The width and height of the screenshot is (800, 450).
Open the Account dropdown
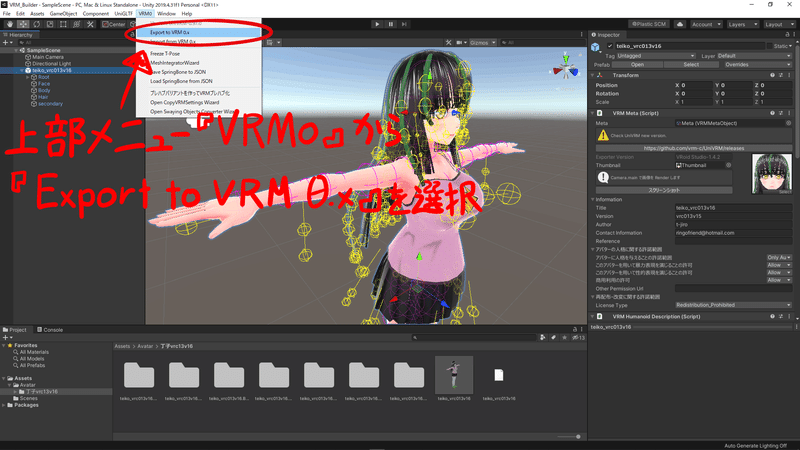(x=706, y=24)
